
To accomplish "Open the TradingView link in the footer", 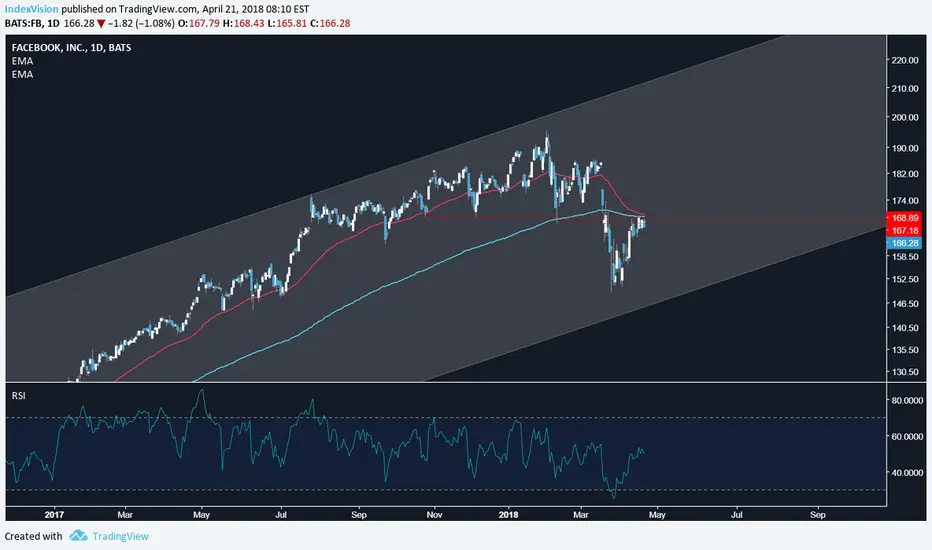I will (x=121, y=536).
